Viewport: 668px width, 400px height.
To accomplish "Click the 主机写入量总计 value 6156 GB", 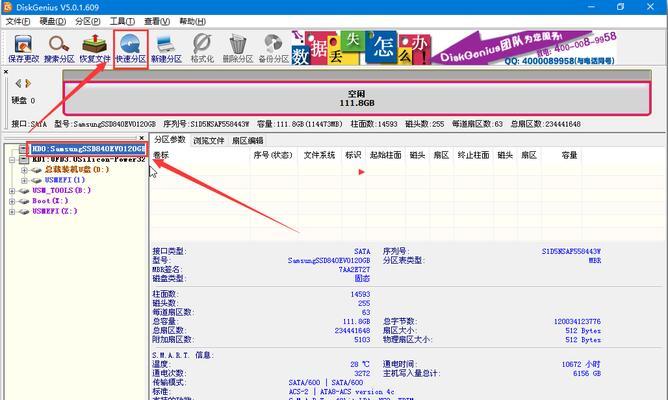I will click(587, 374).
